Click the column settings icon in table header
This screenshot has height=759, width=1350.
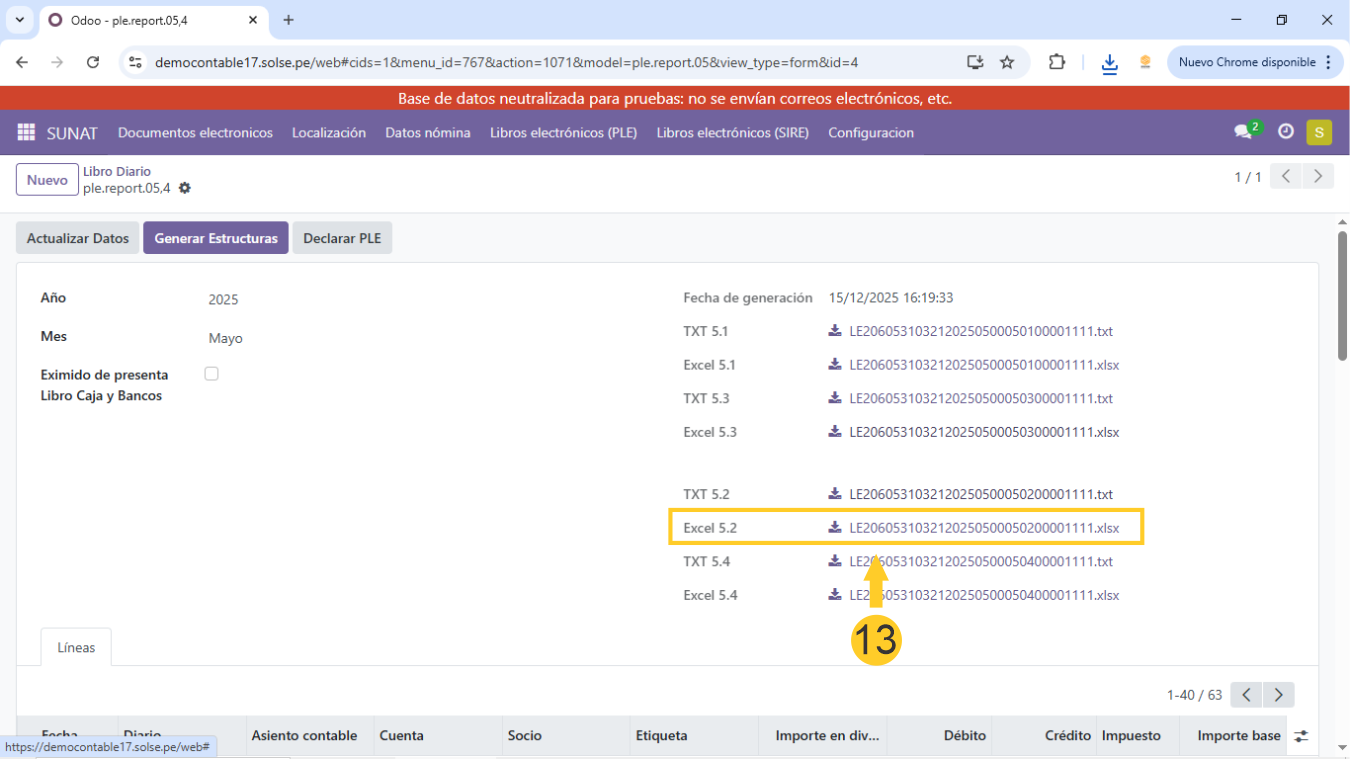pyautogui.click(x=1300, y=736)
